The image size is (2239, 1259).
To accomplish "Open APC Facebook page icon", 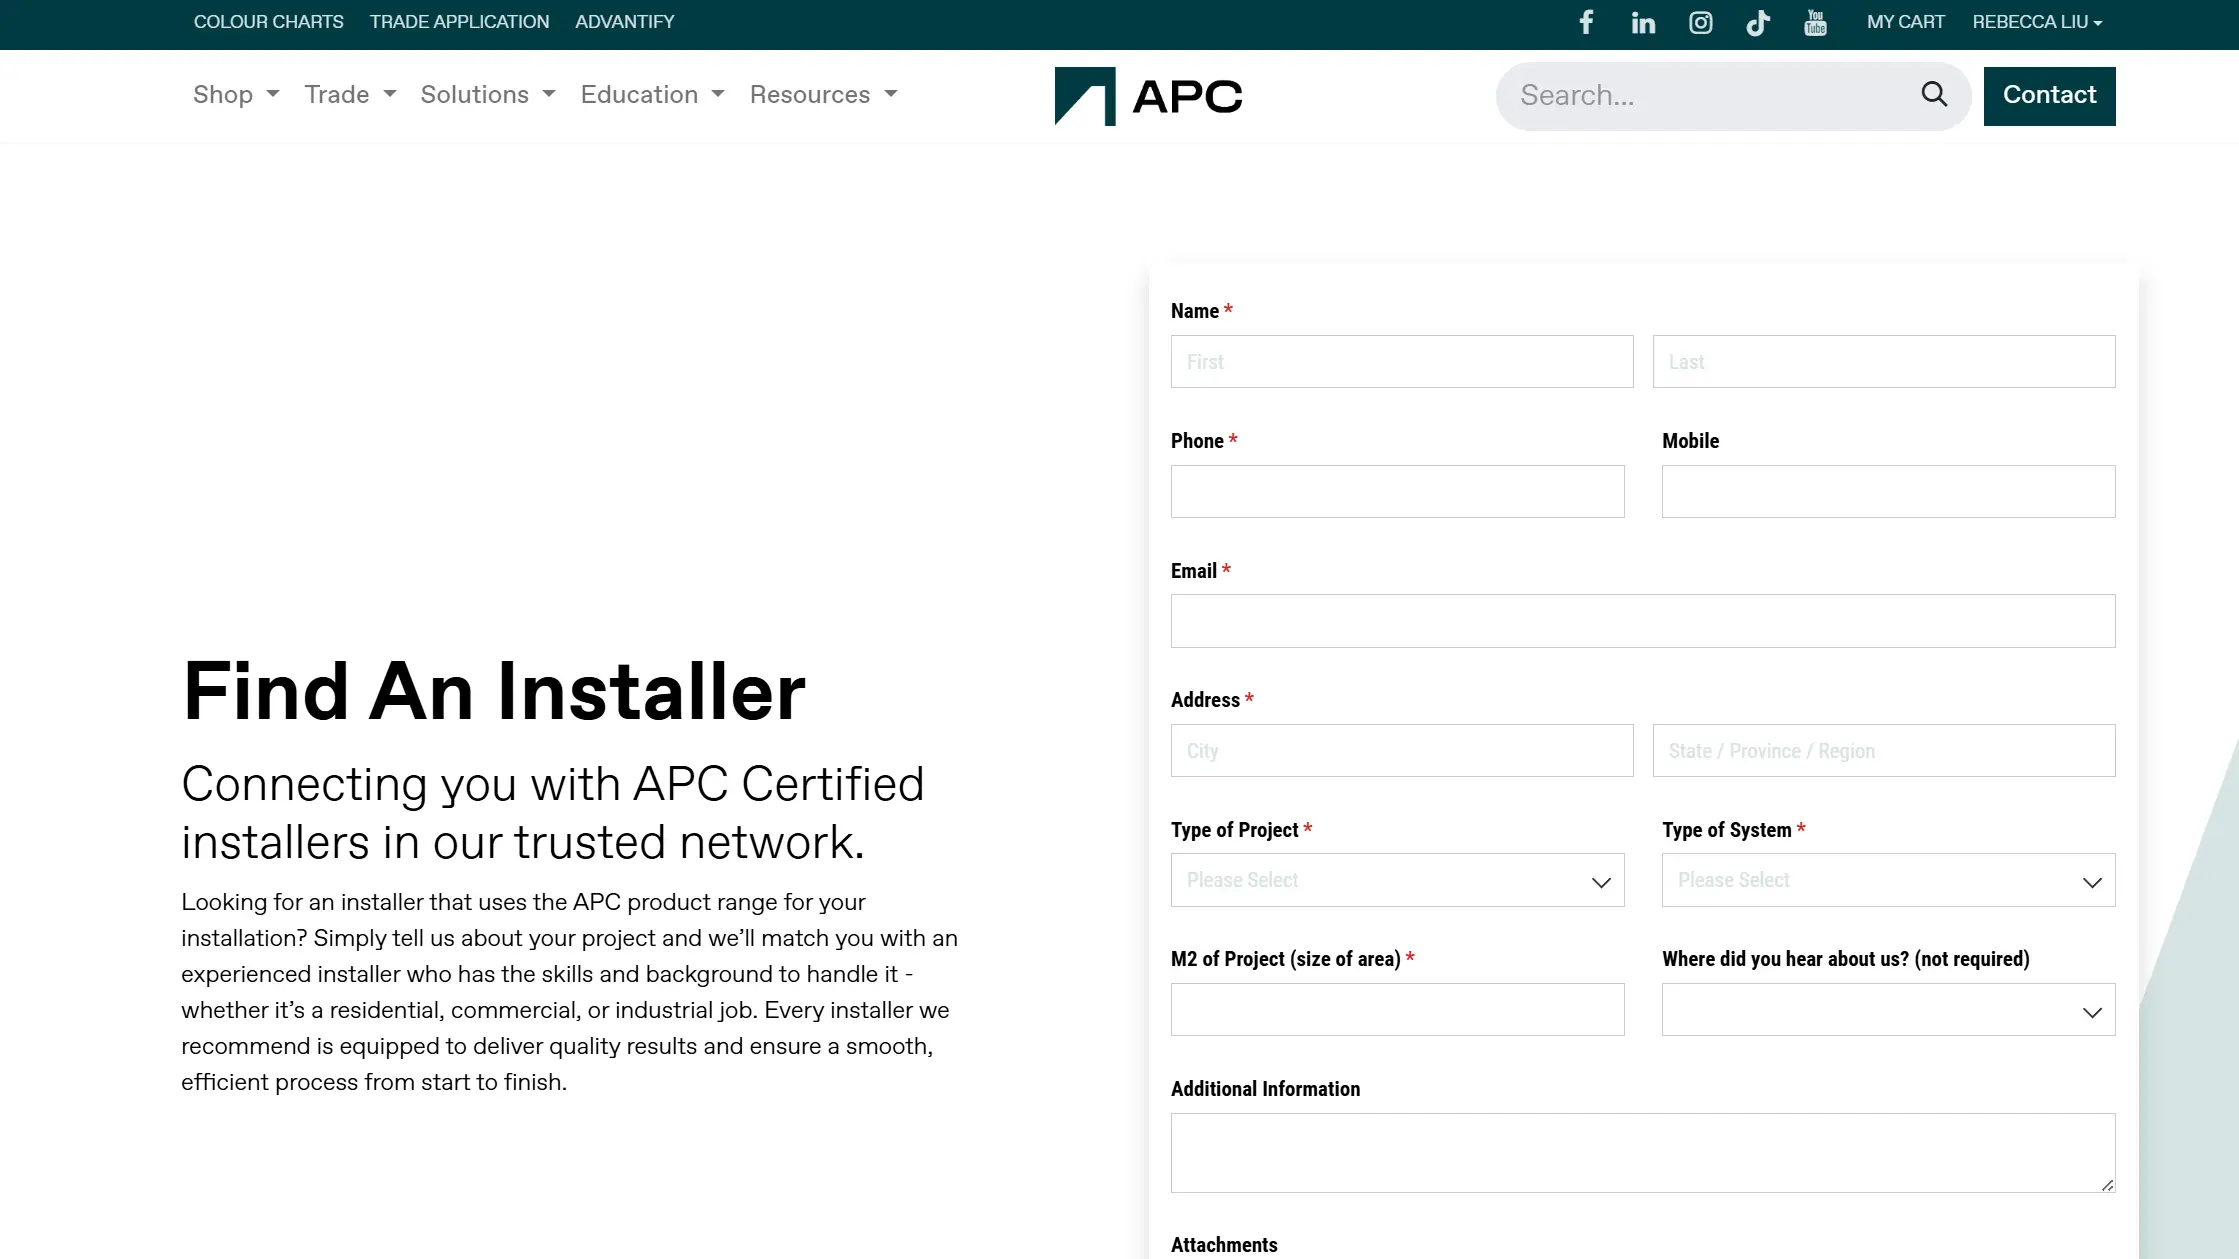I will [x=1586, y=22].
